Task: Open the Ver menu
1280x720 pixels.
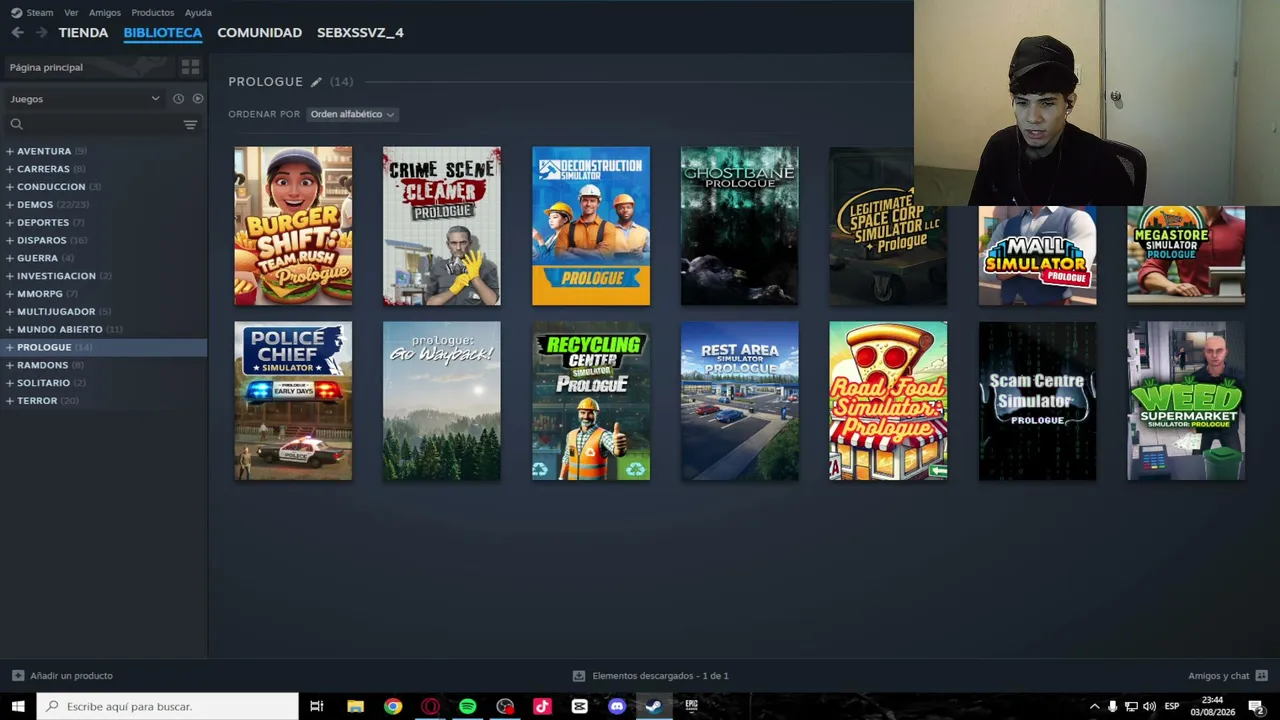Action: [71, 12]
